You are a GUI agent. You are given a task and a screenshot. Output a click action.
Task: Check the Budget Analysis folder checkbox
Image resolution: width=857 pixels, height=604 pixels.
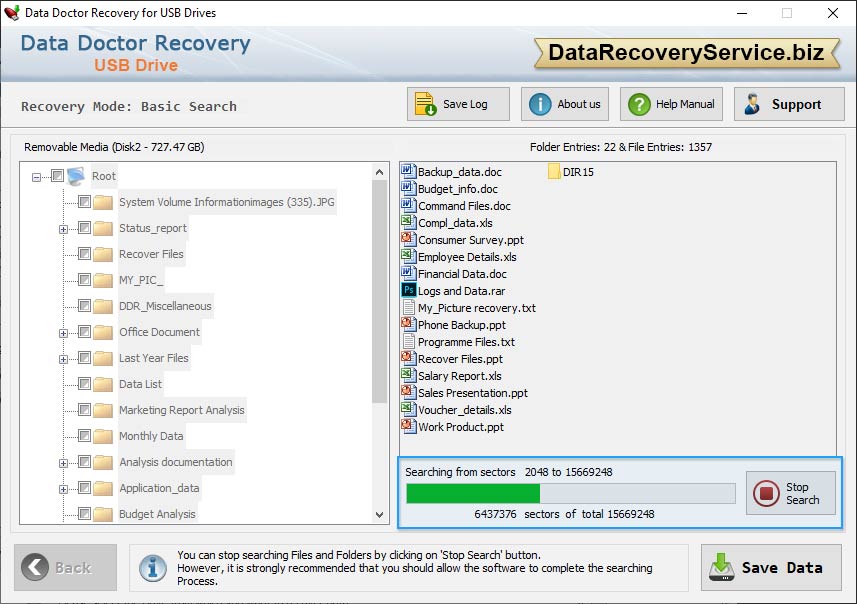84,513
